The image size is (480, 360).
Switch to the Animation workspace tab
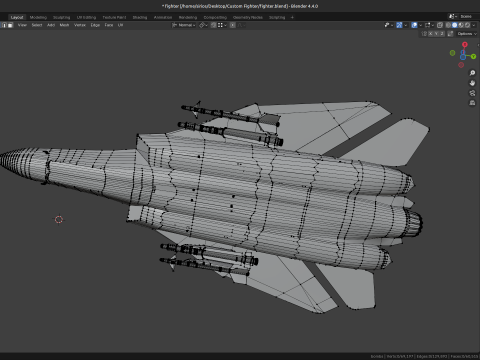(x=163, y=17)
